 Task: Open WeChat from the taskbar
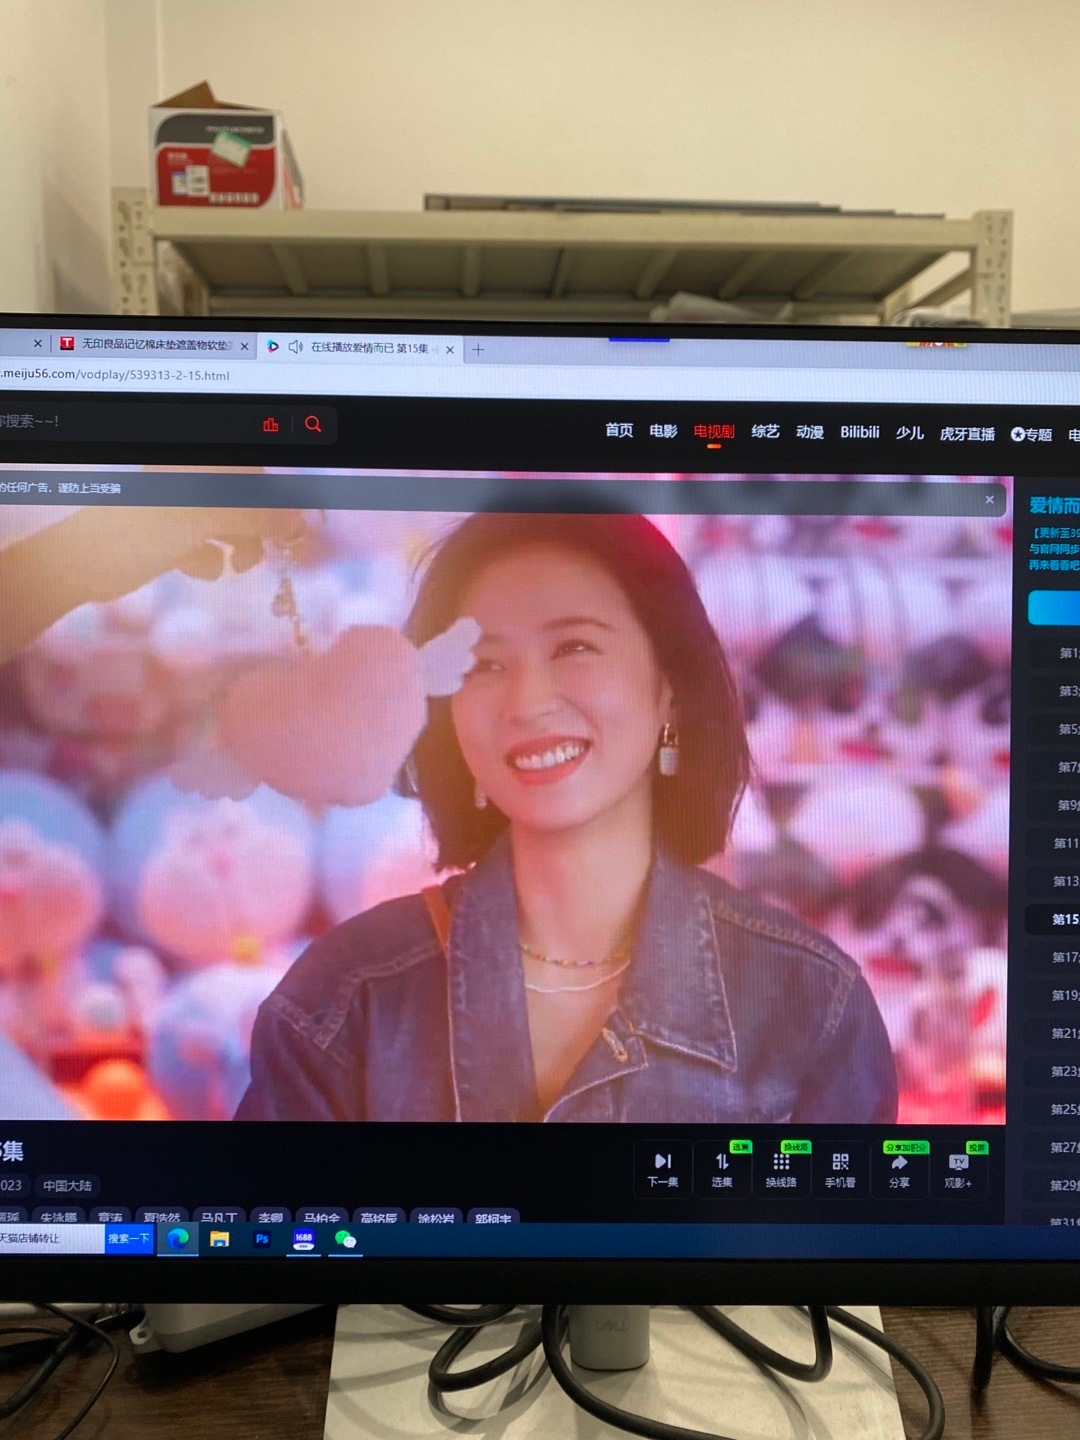pyautogui.click(x=345, y=1240)
